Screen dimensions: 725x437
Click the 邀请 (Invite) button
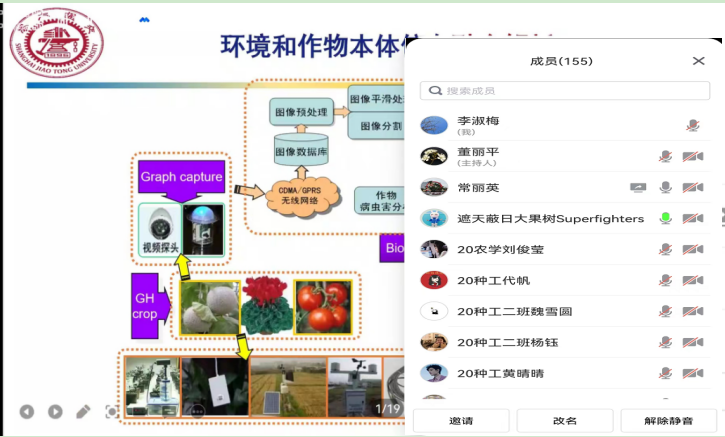coord(461,421)
